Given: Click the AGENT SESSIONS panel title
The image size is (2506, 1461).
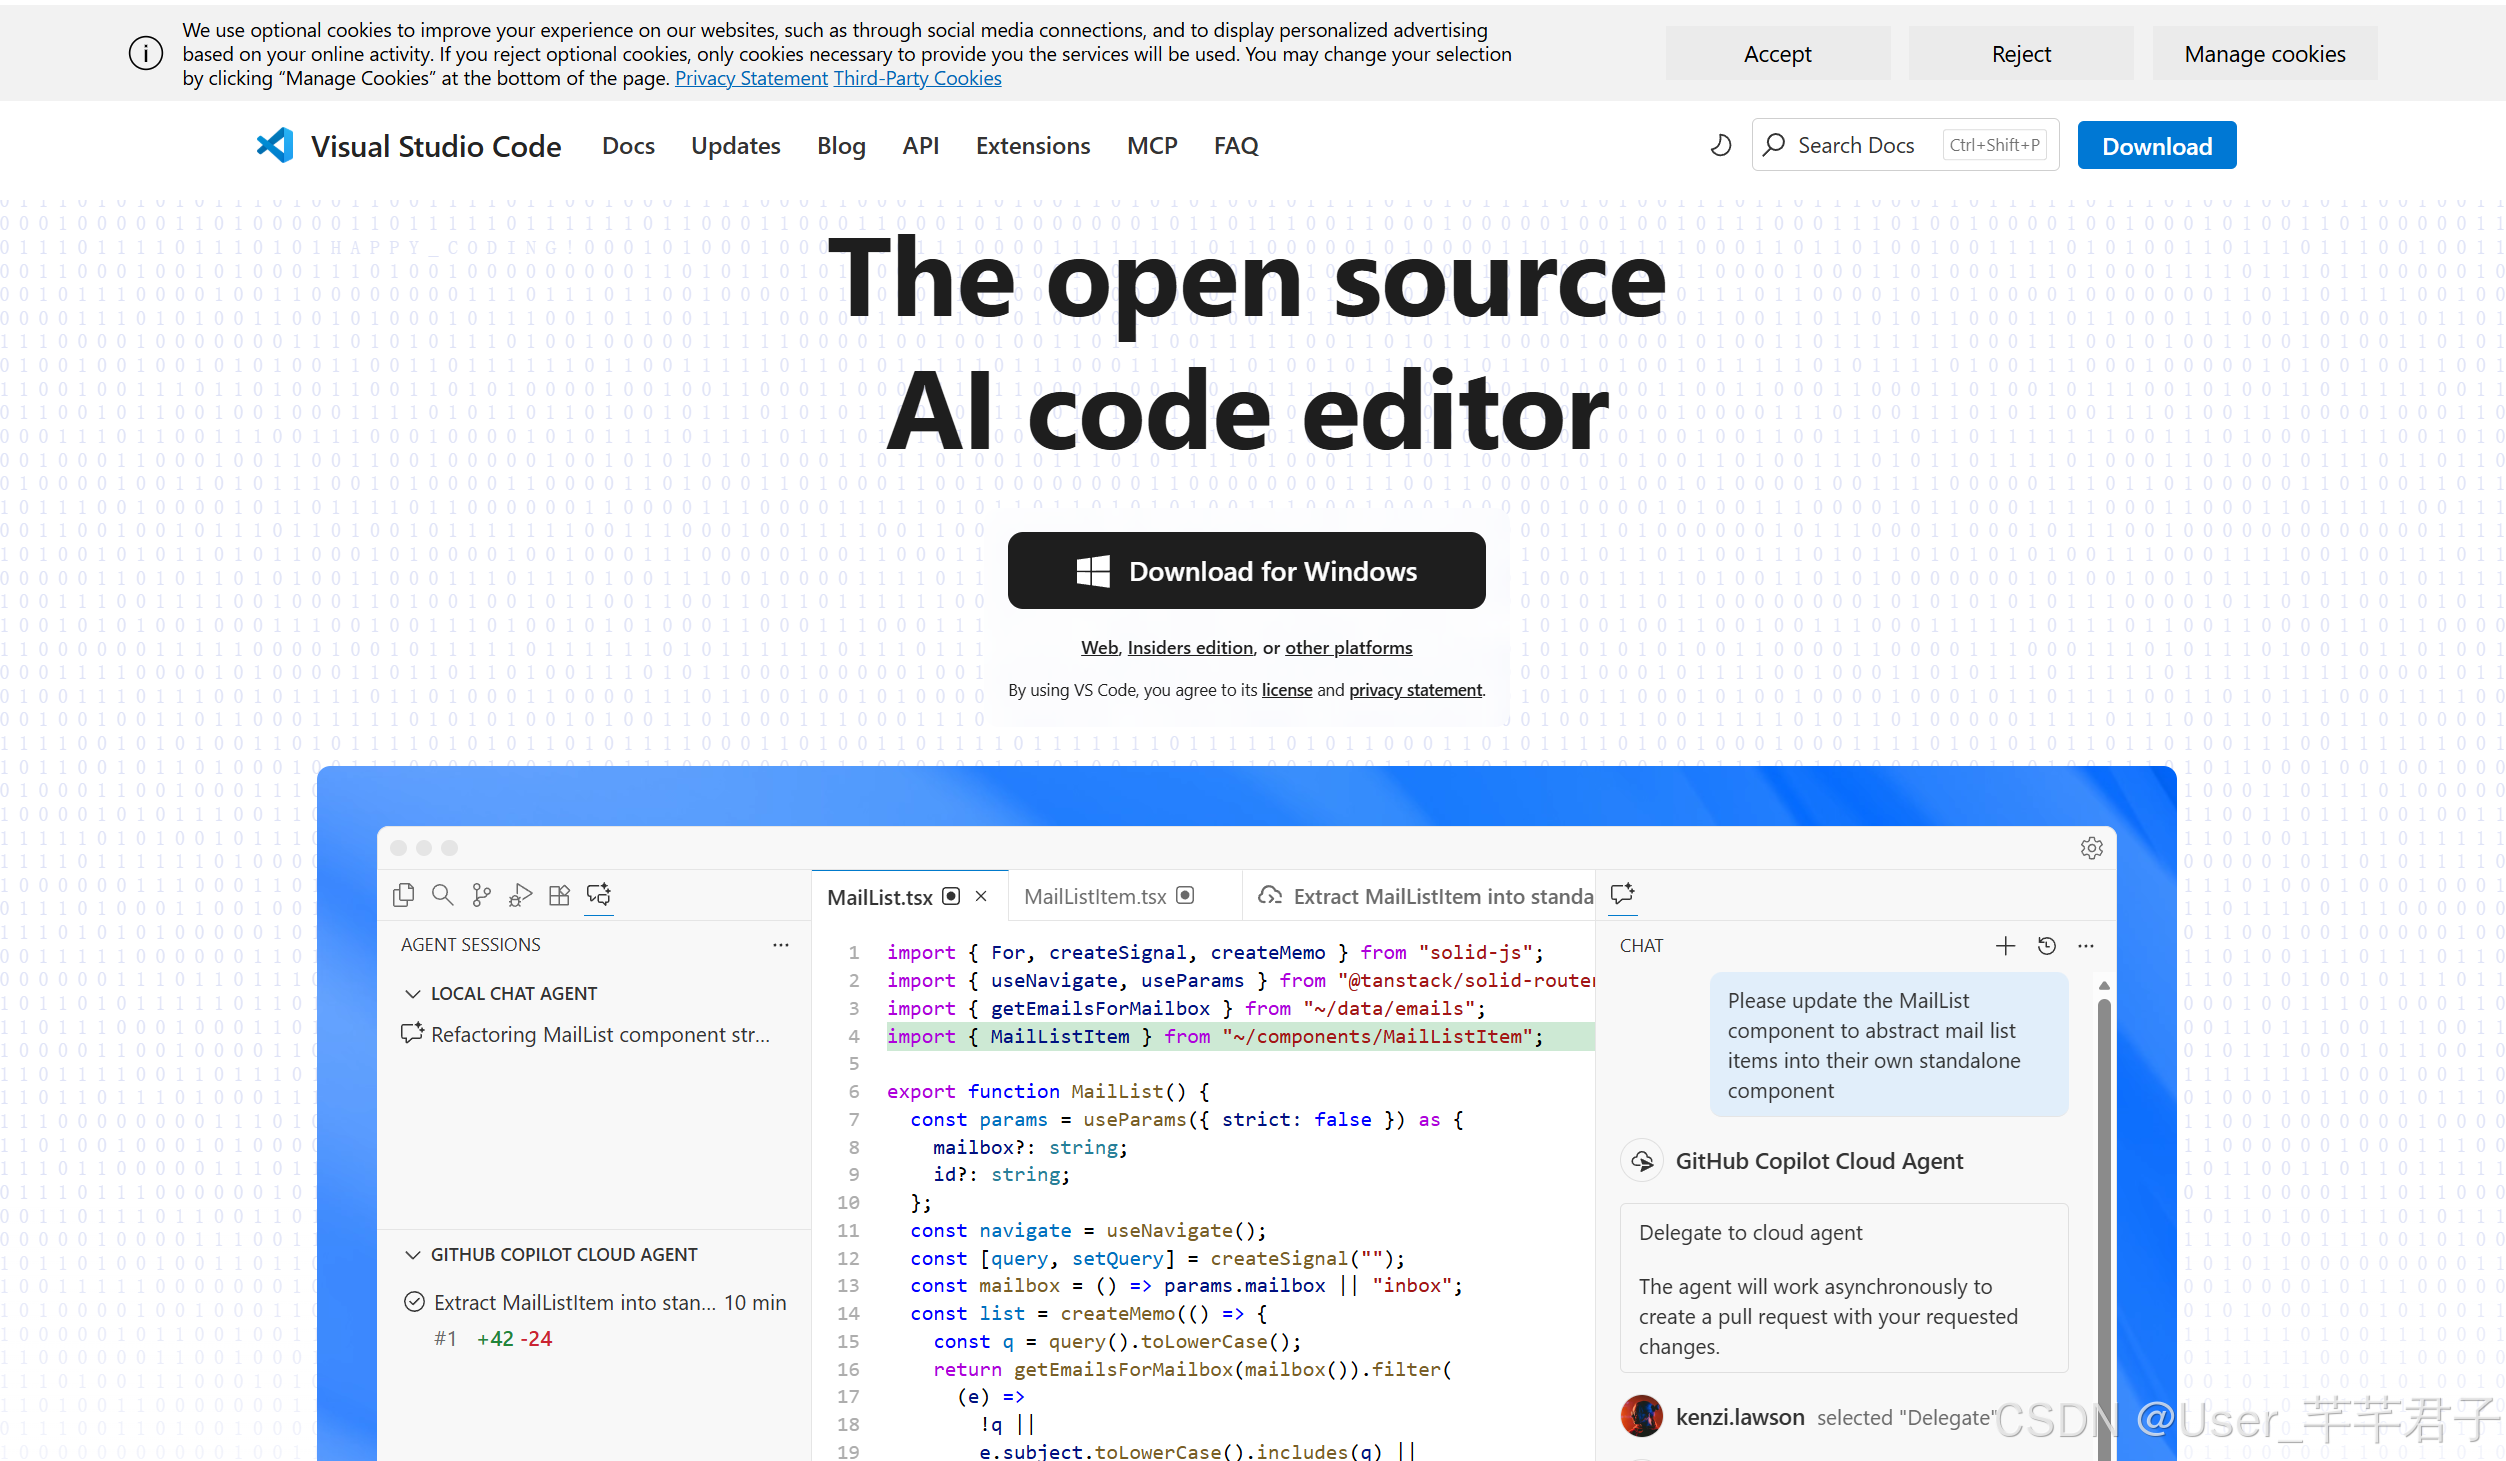Looking at the screenshot, I should pos(470,945).
